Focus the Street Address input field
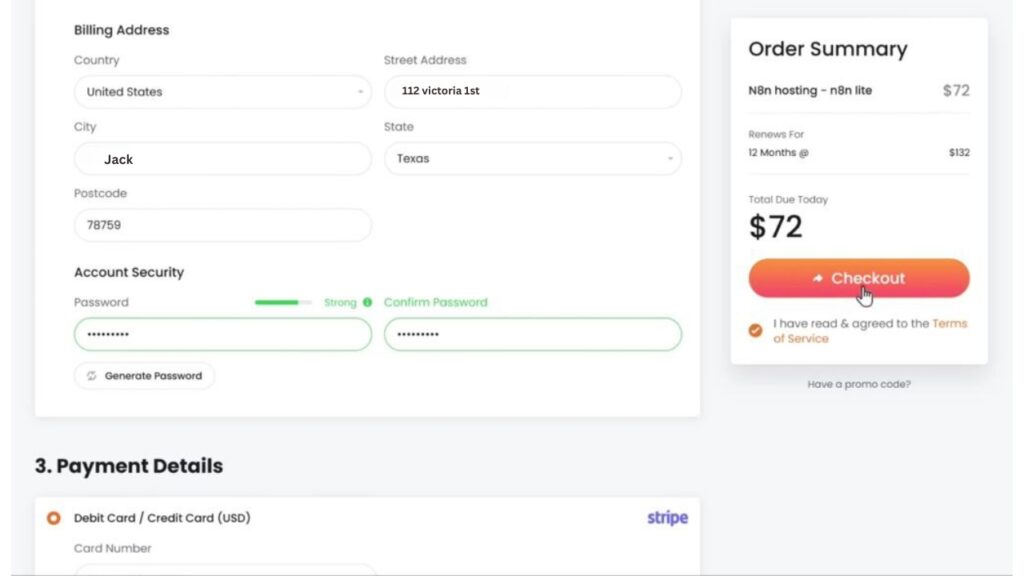 coord(532,91)
